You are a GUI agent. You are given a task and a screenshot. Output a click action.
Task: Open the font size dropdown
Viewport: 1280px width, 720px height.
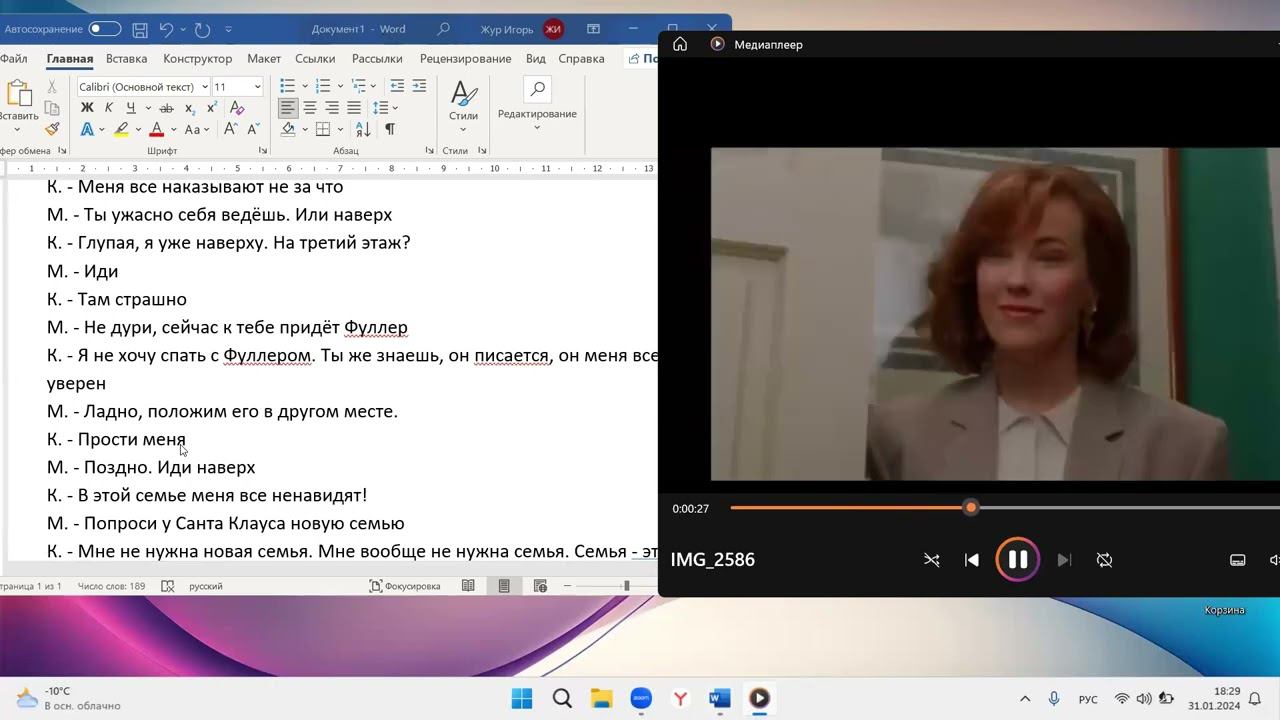[258, 87]
